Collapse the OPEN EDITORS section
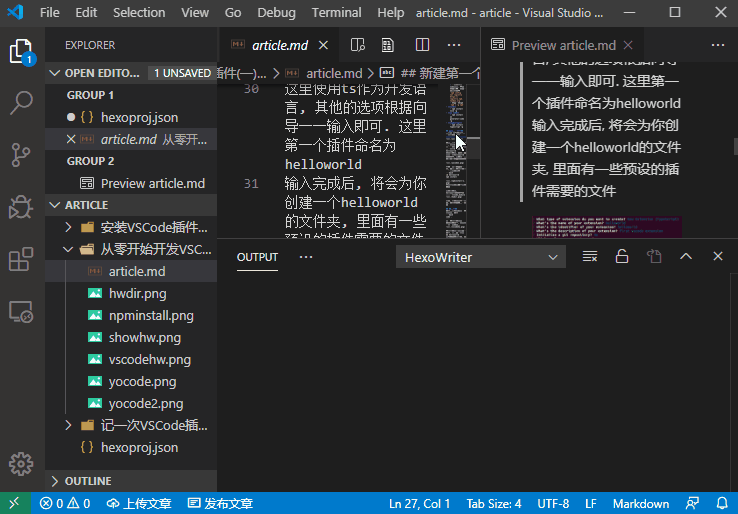Screen dimensions: 738x514 click(x=131, y=73)
